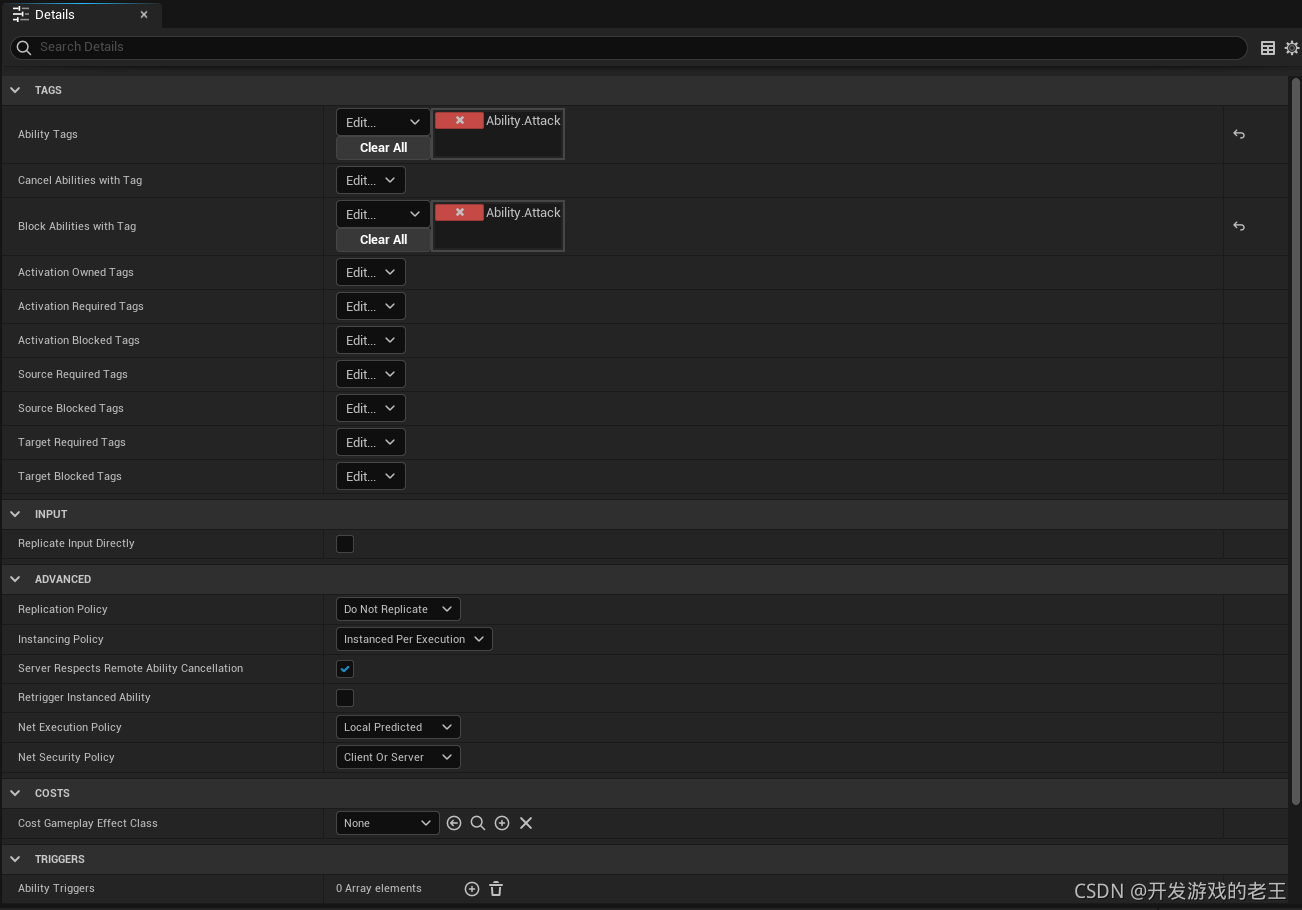The image size is (1302, 910).
Task: Uncheck Server Respects Remote Ability Cancellation
Action: point(345,669)
